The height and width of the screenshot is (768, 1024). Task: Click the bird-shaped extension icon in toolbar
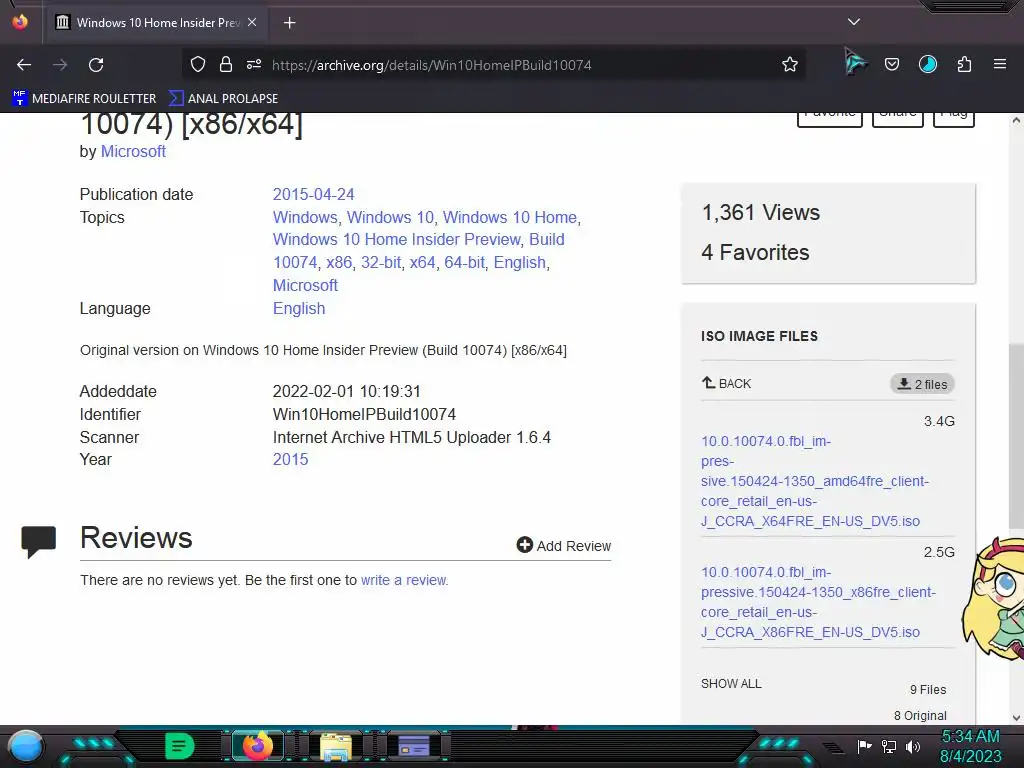point(855,63)
